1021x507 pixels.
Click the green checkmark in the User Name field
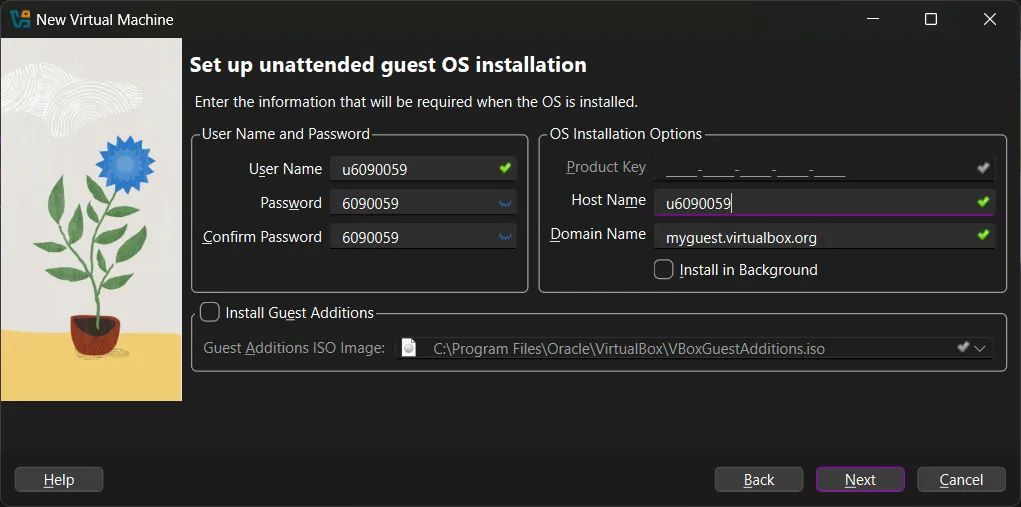tap(505, 168)
